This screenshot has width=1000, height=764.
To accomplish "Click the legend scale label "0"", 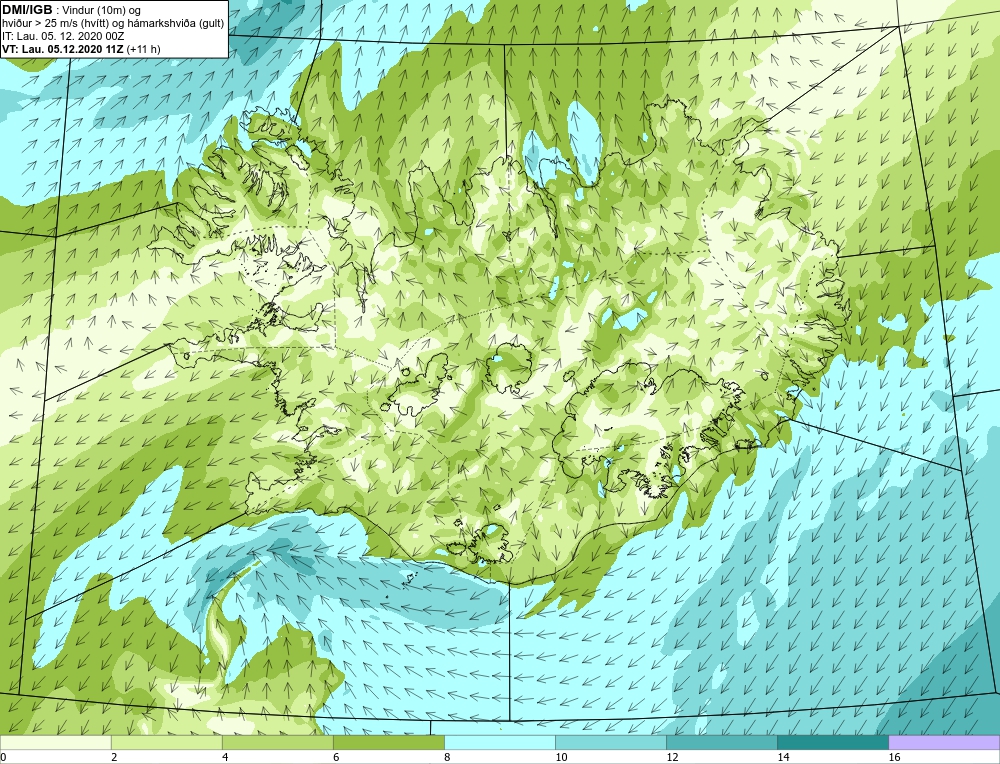I will pyautogui.click(x=4, y=757).
